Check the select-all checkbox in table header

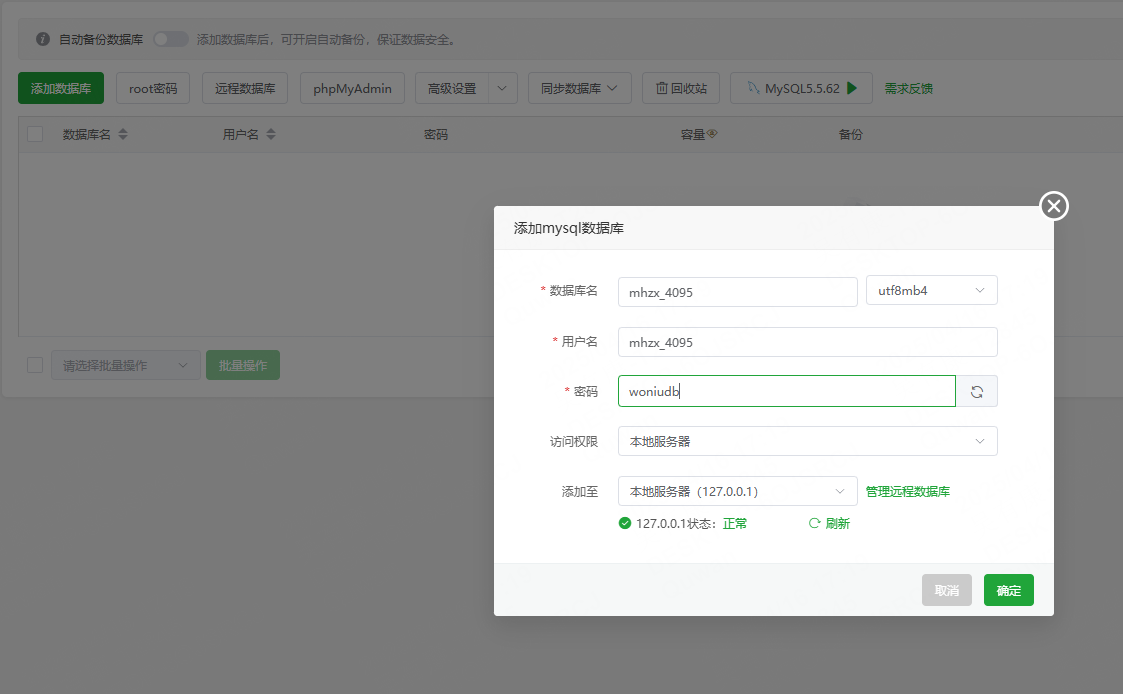pos(35,133)
